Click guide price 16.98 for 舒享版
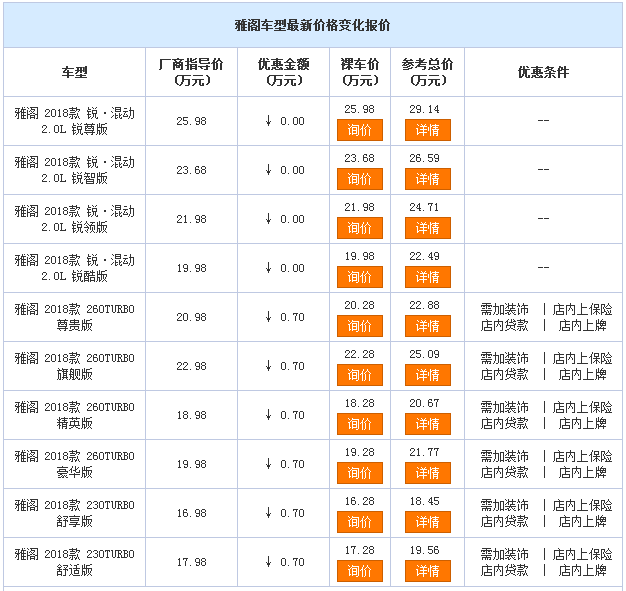Viewport: 626px width, 591px height. 192,513
